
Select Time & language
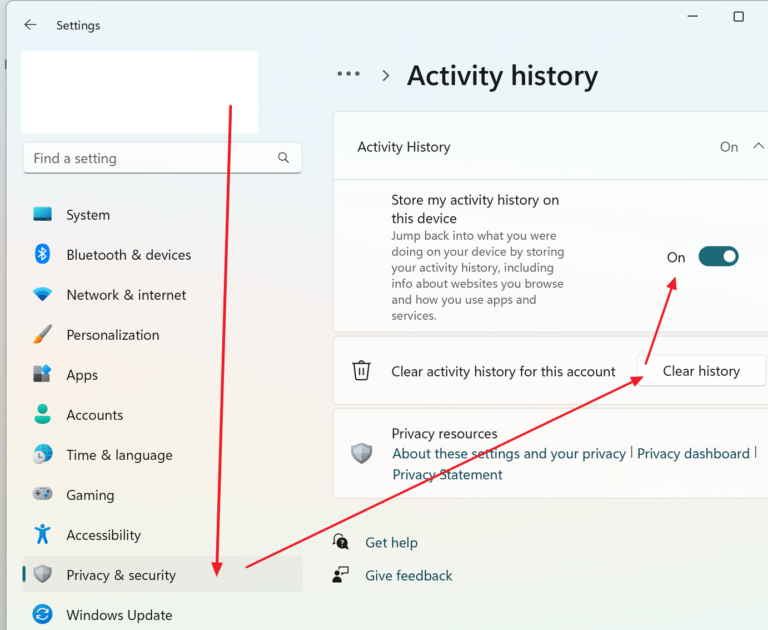coord(162,455)
